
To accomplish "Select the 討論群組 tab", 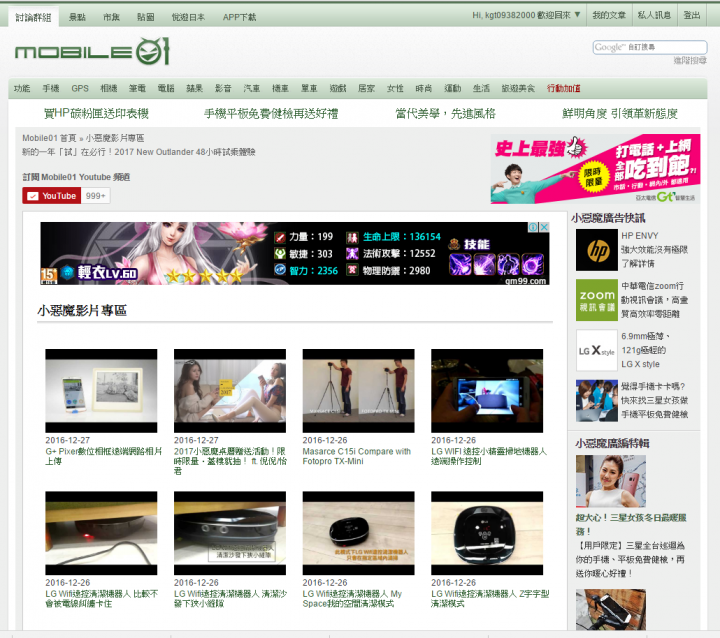I will (x=33, y=17).
